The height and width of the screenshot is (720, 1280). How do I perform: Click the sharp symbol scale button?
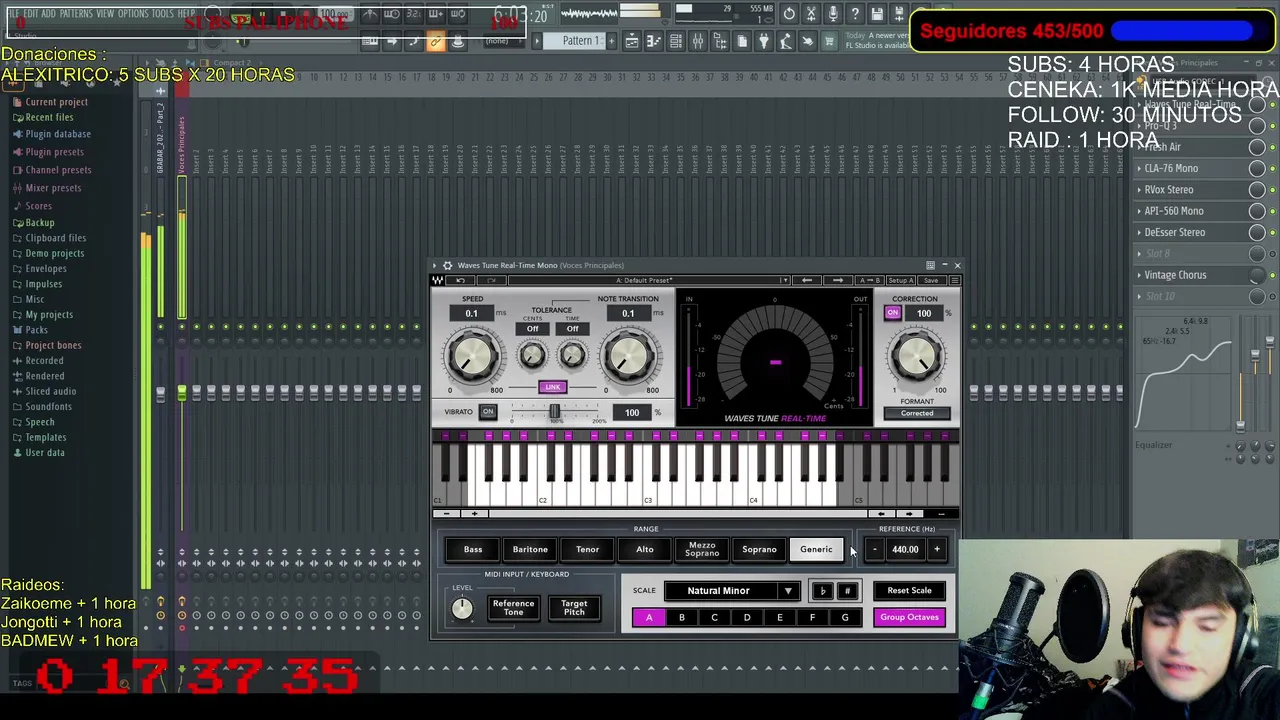tap(847, 591)
